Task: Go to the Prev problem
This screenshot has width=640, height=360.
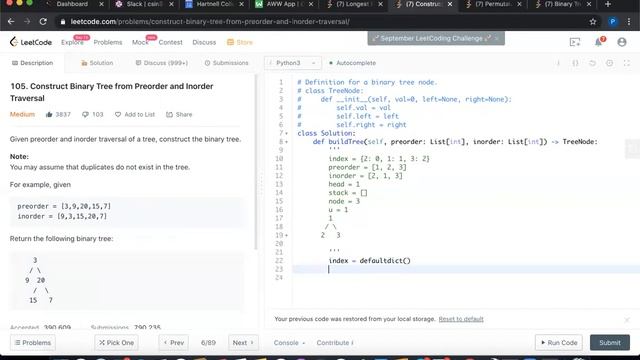Action: point(174,342)
